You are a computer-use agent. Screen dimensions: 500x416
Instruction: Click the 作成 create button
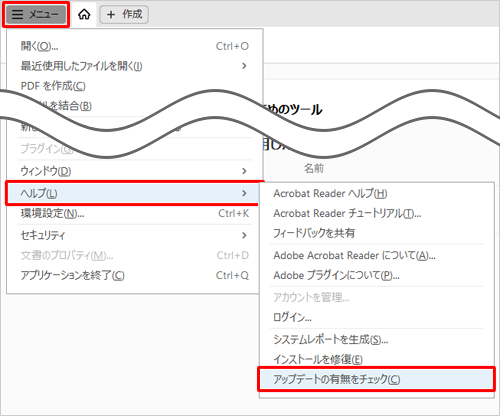pos(124,14)
